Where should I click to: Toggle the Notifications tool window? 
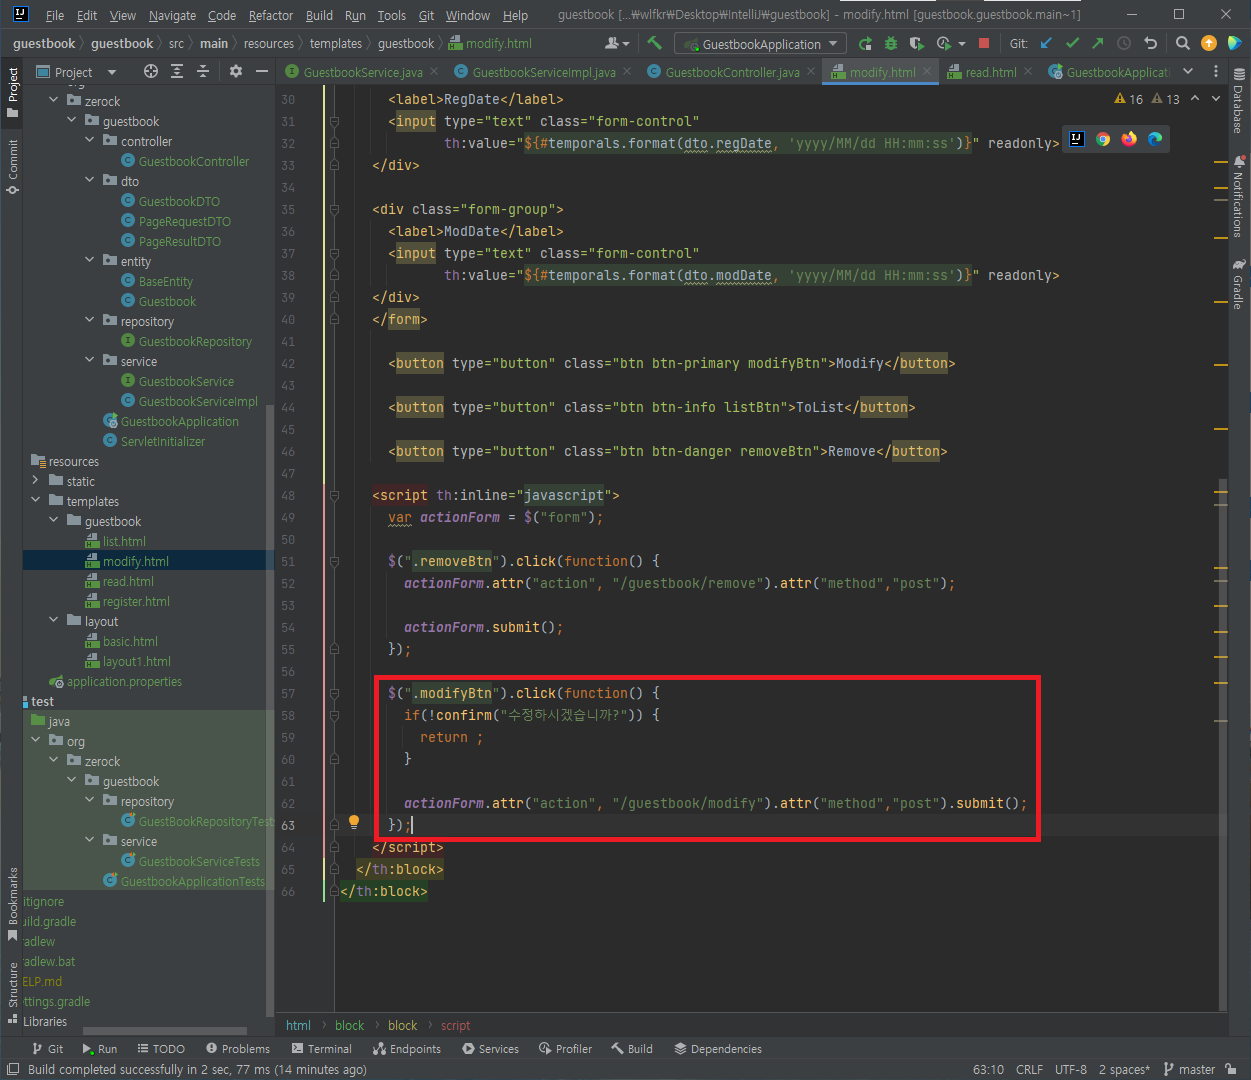[x=1240, y=196]
